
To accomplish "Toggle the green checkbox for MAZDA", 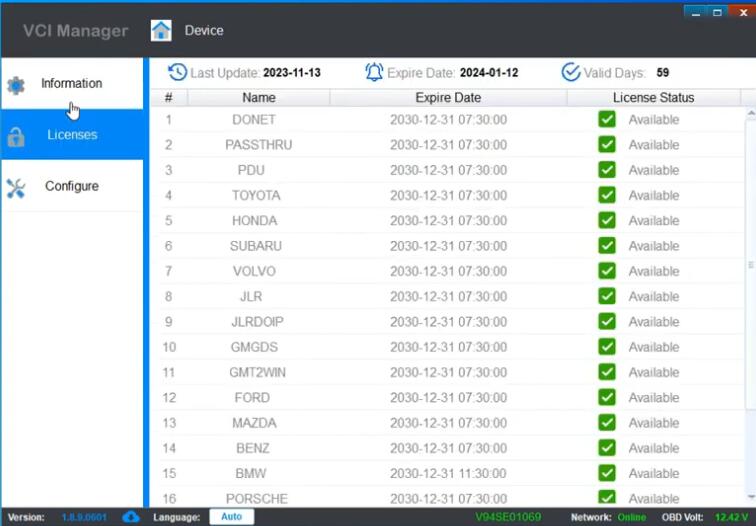I will tap(607, 422).
